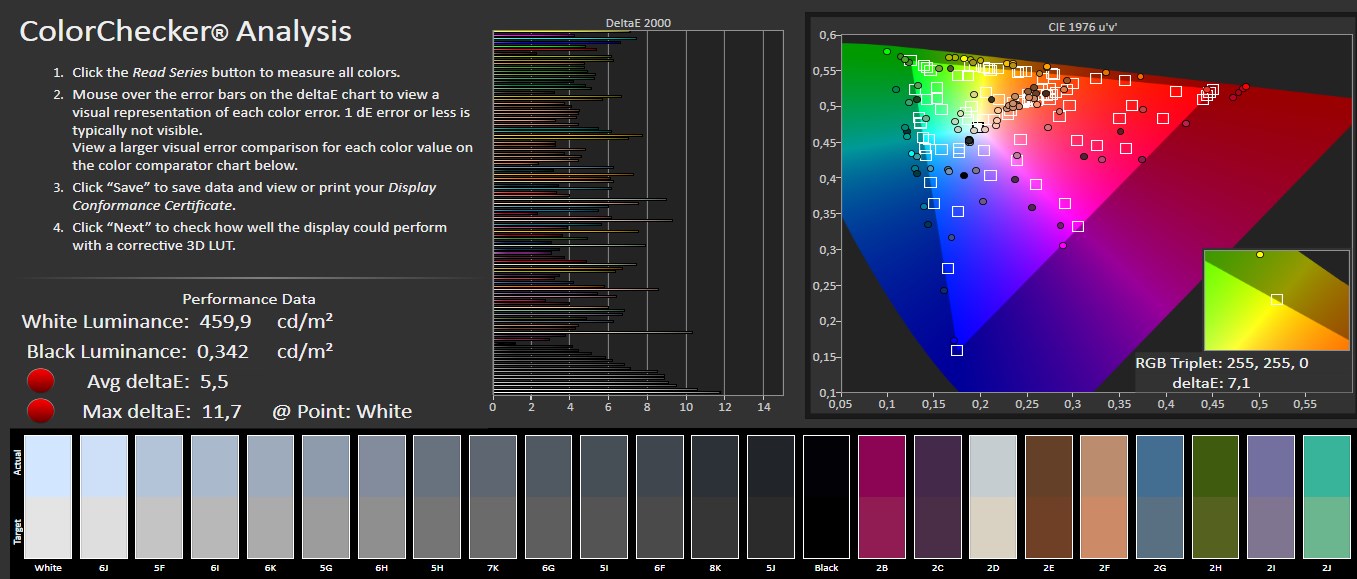The width and height of the screenshot is (1357, 579).
Task: Choose the 7K gray swatch
Action: pyautogui.click(x=493, y=496)
